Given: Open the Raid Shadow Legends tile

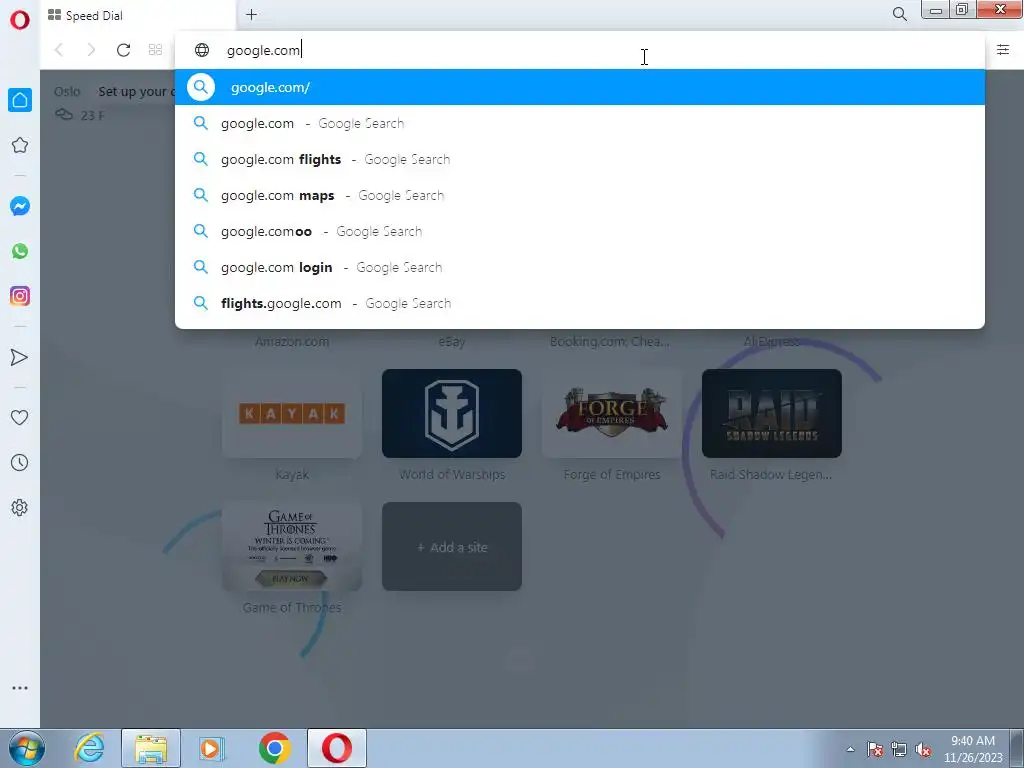Looking at the screenshot, I should [x=772, y=413].
